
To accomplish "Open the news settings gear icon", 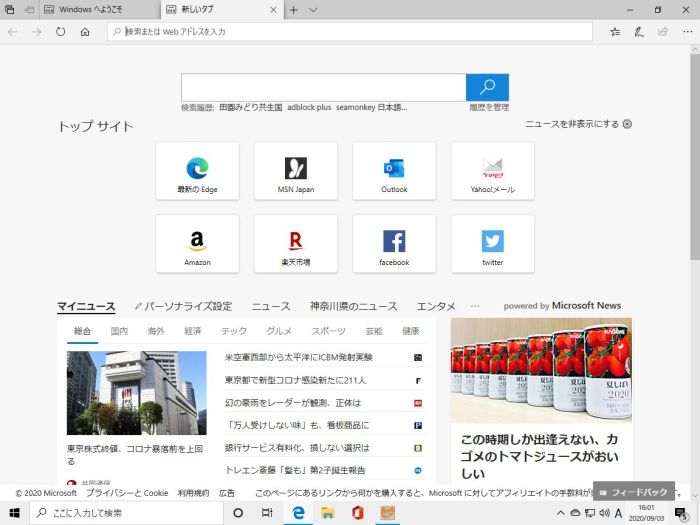I will [627, 124].
